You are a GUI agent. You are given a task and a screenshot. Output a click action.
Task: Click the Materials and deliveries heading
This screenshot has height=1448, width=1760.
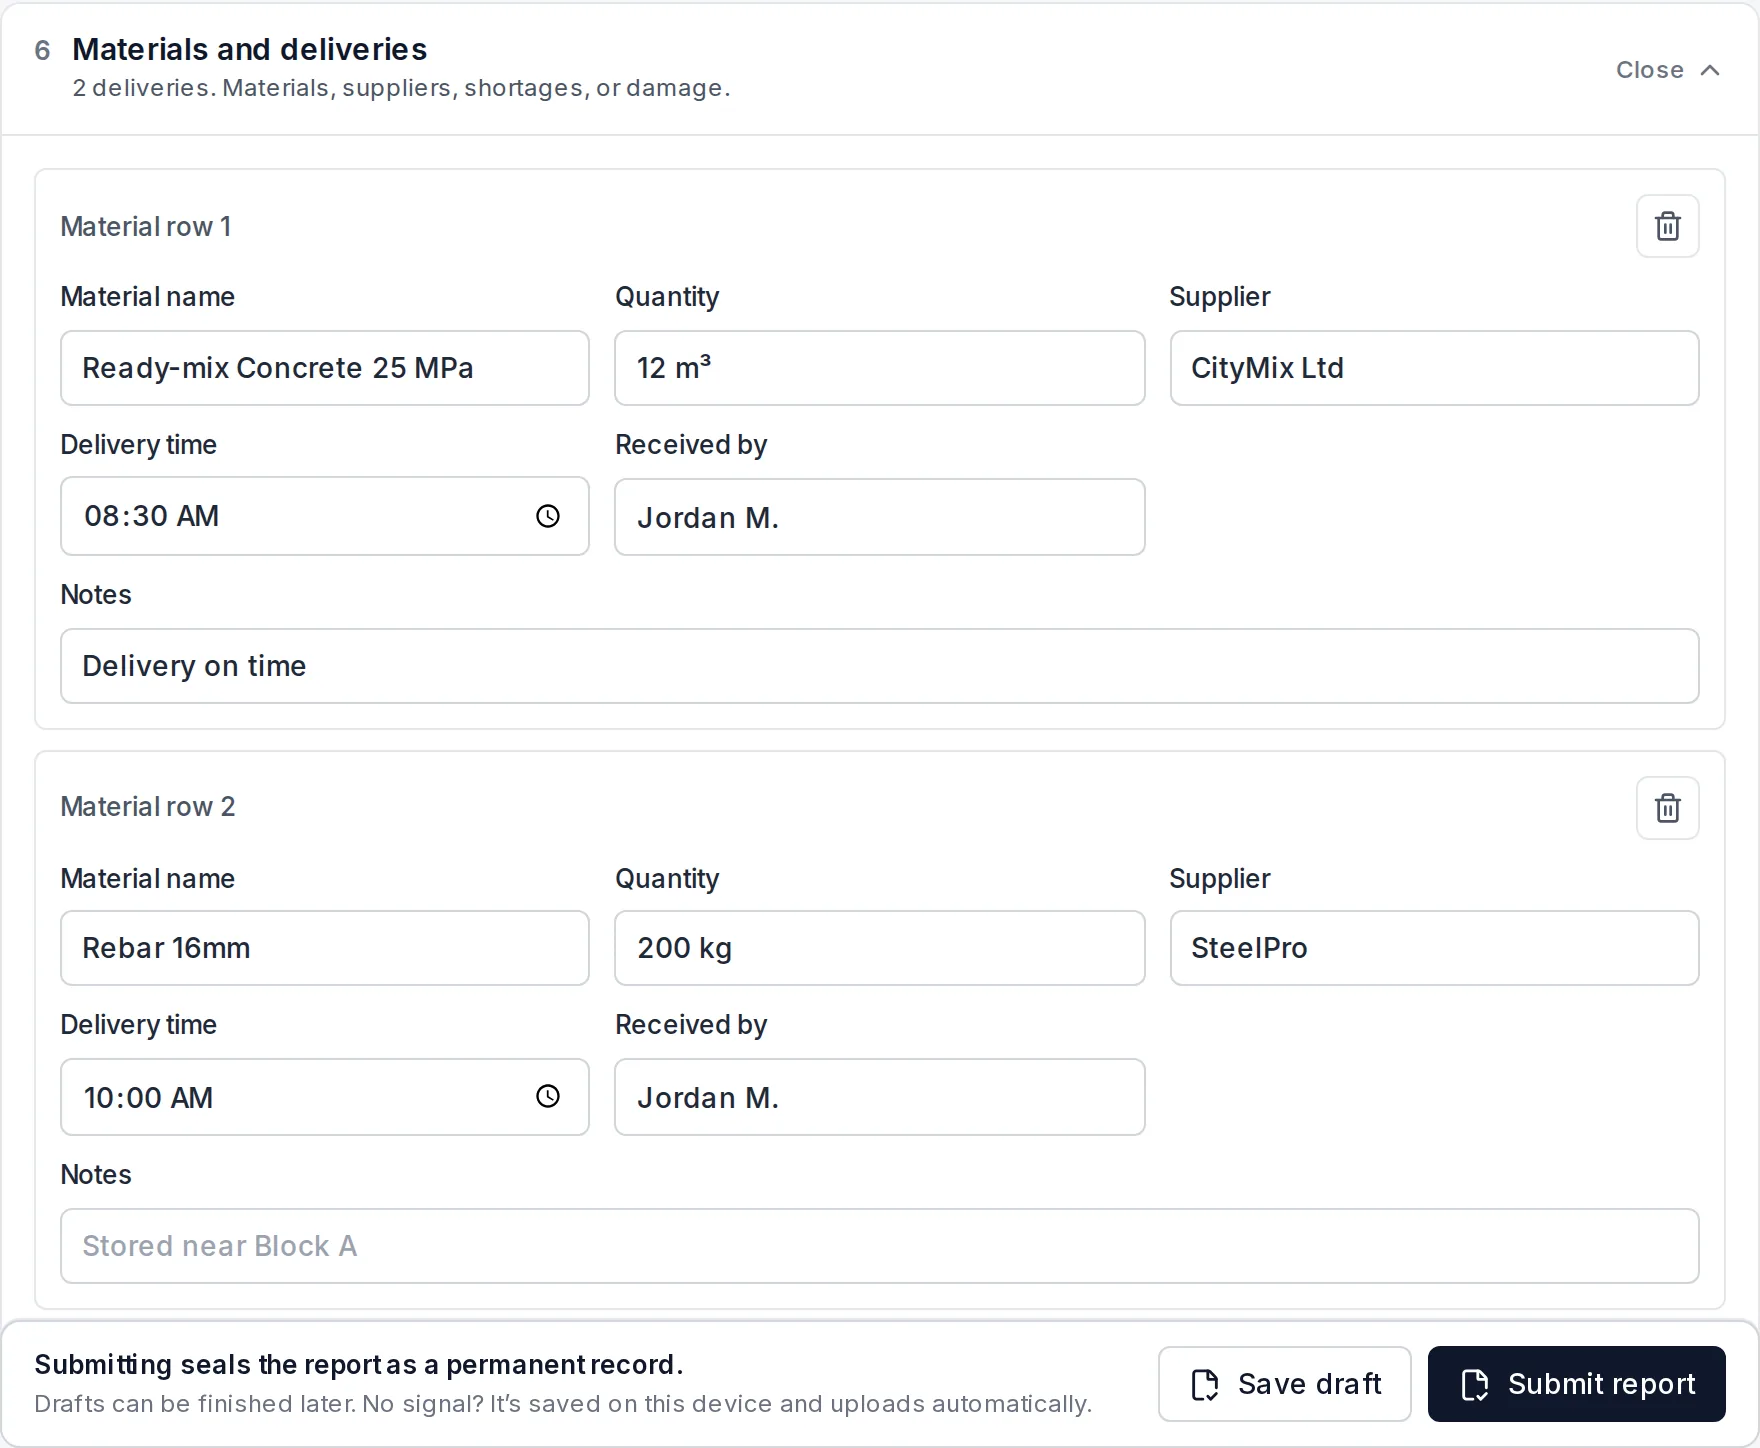click(x=250, y=49)
